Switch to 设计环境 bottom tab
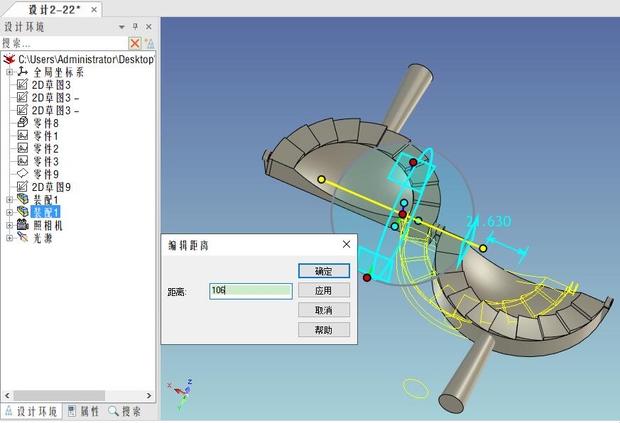620x423 pixels. point(31,412)
